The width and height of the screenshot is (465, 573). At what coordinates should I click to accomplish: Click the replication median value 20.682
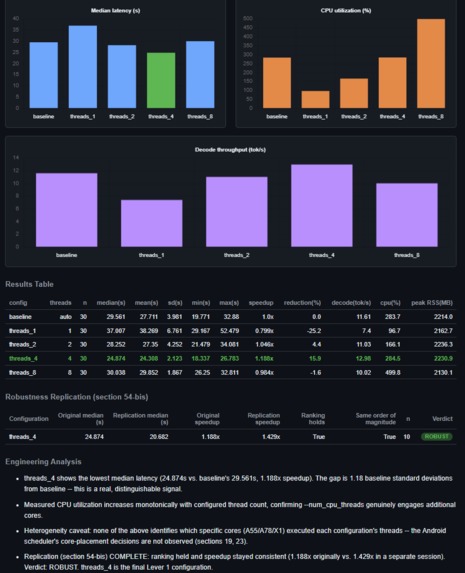click(159, 437)
